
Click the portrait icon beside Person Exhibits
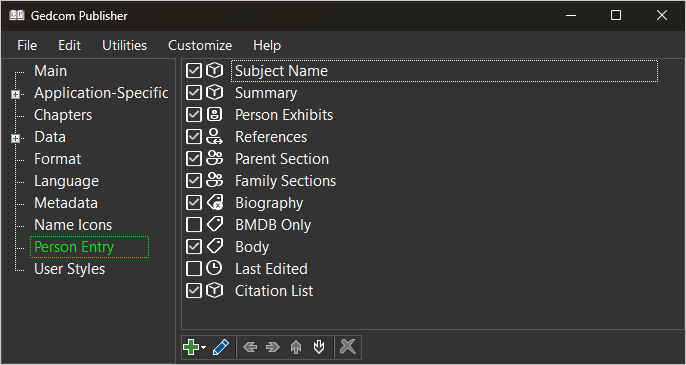click(214, 115)
